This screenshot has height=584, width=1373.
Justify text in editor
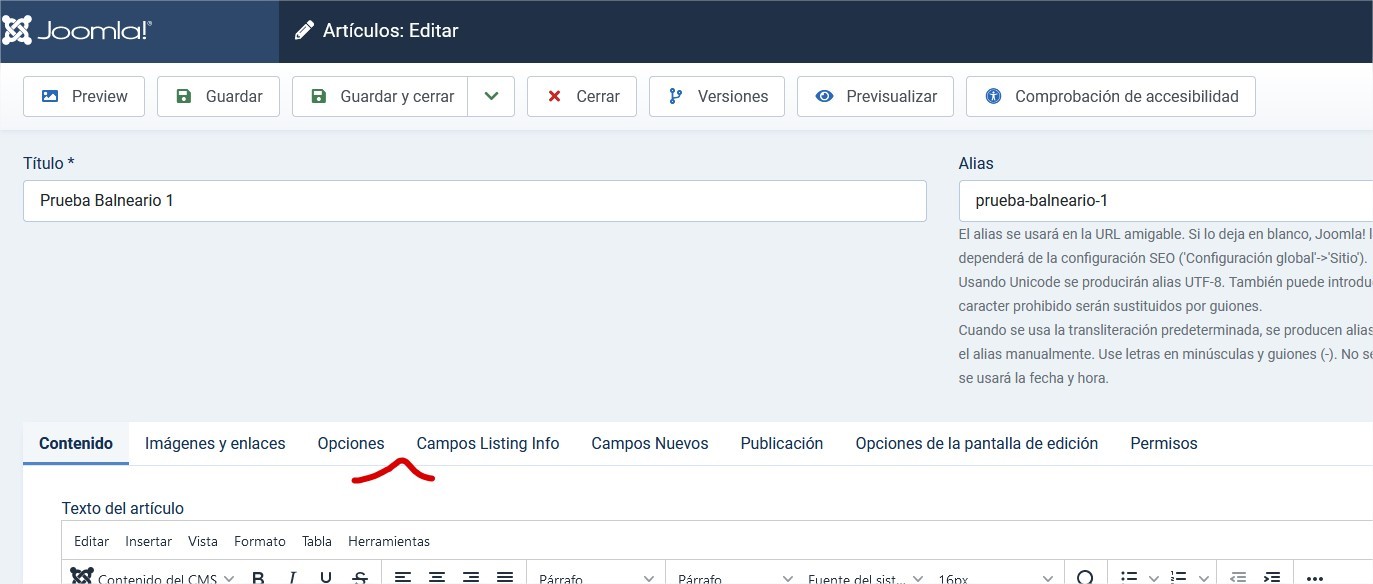click(505, 577)
